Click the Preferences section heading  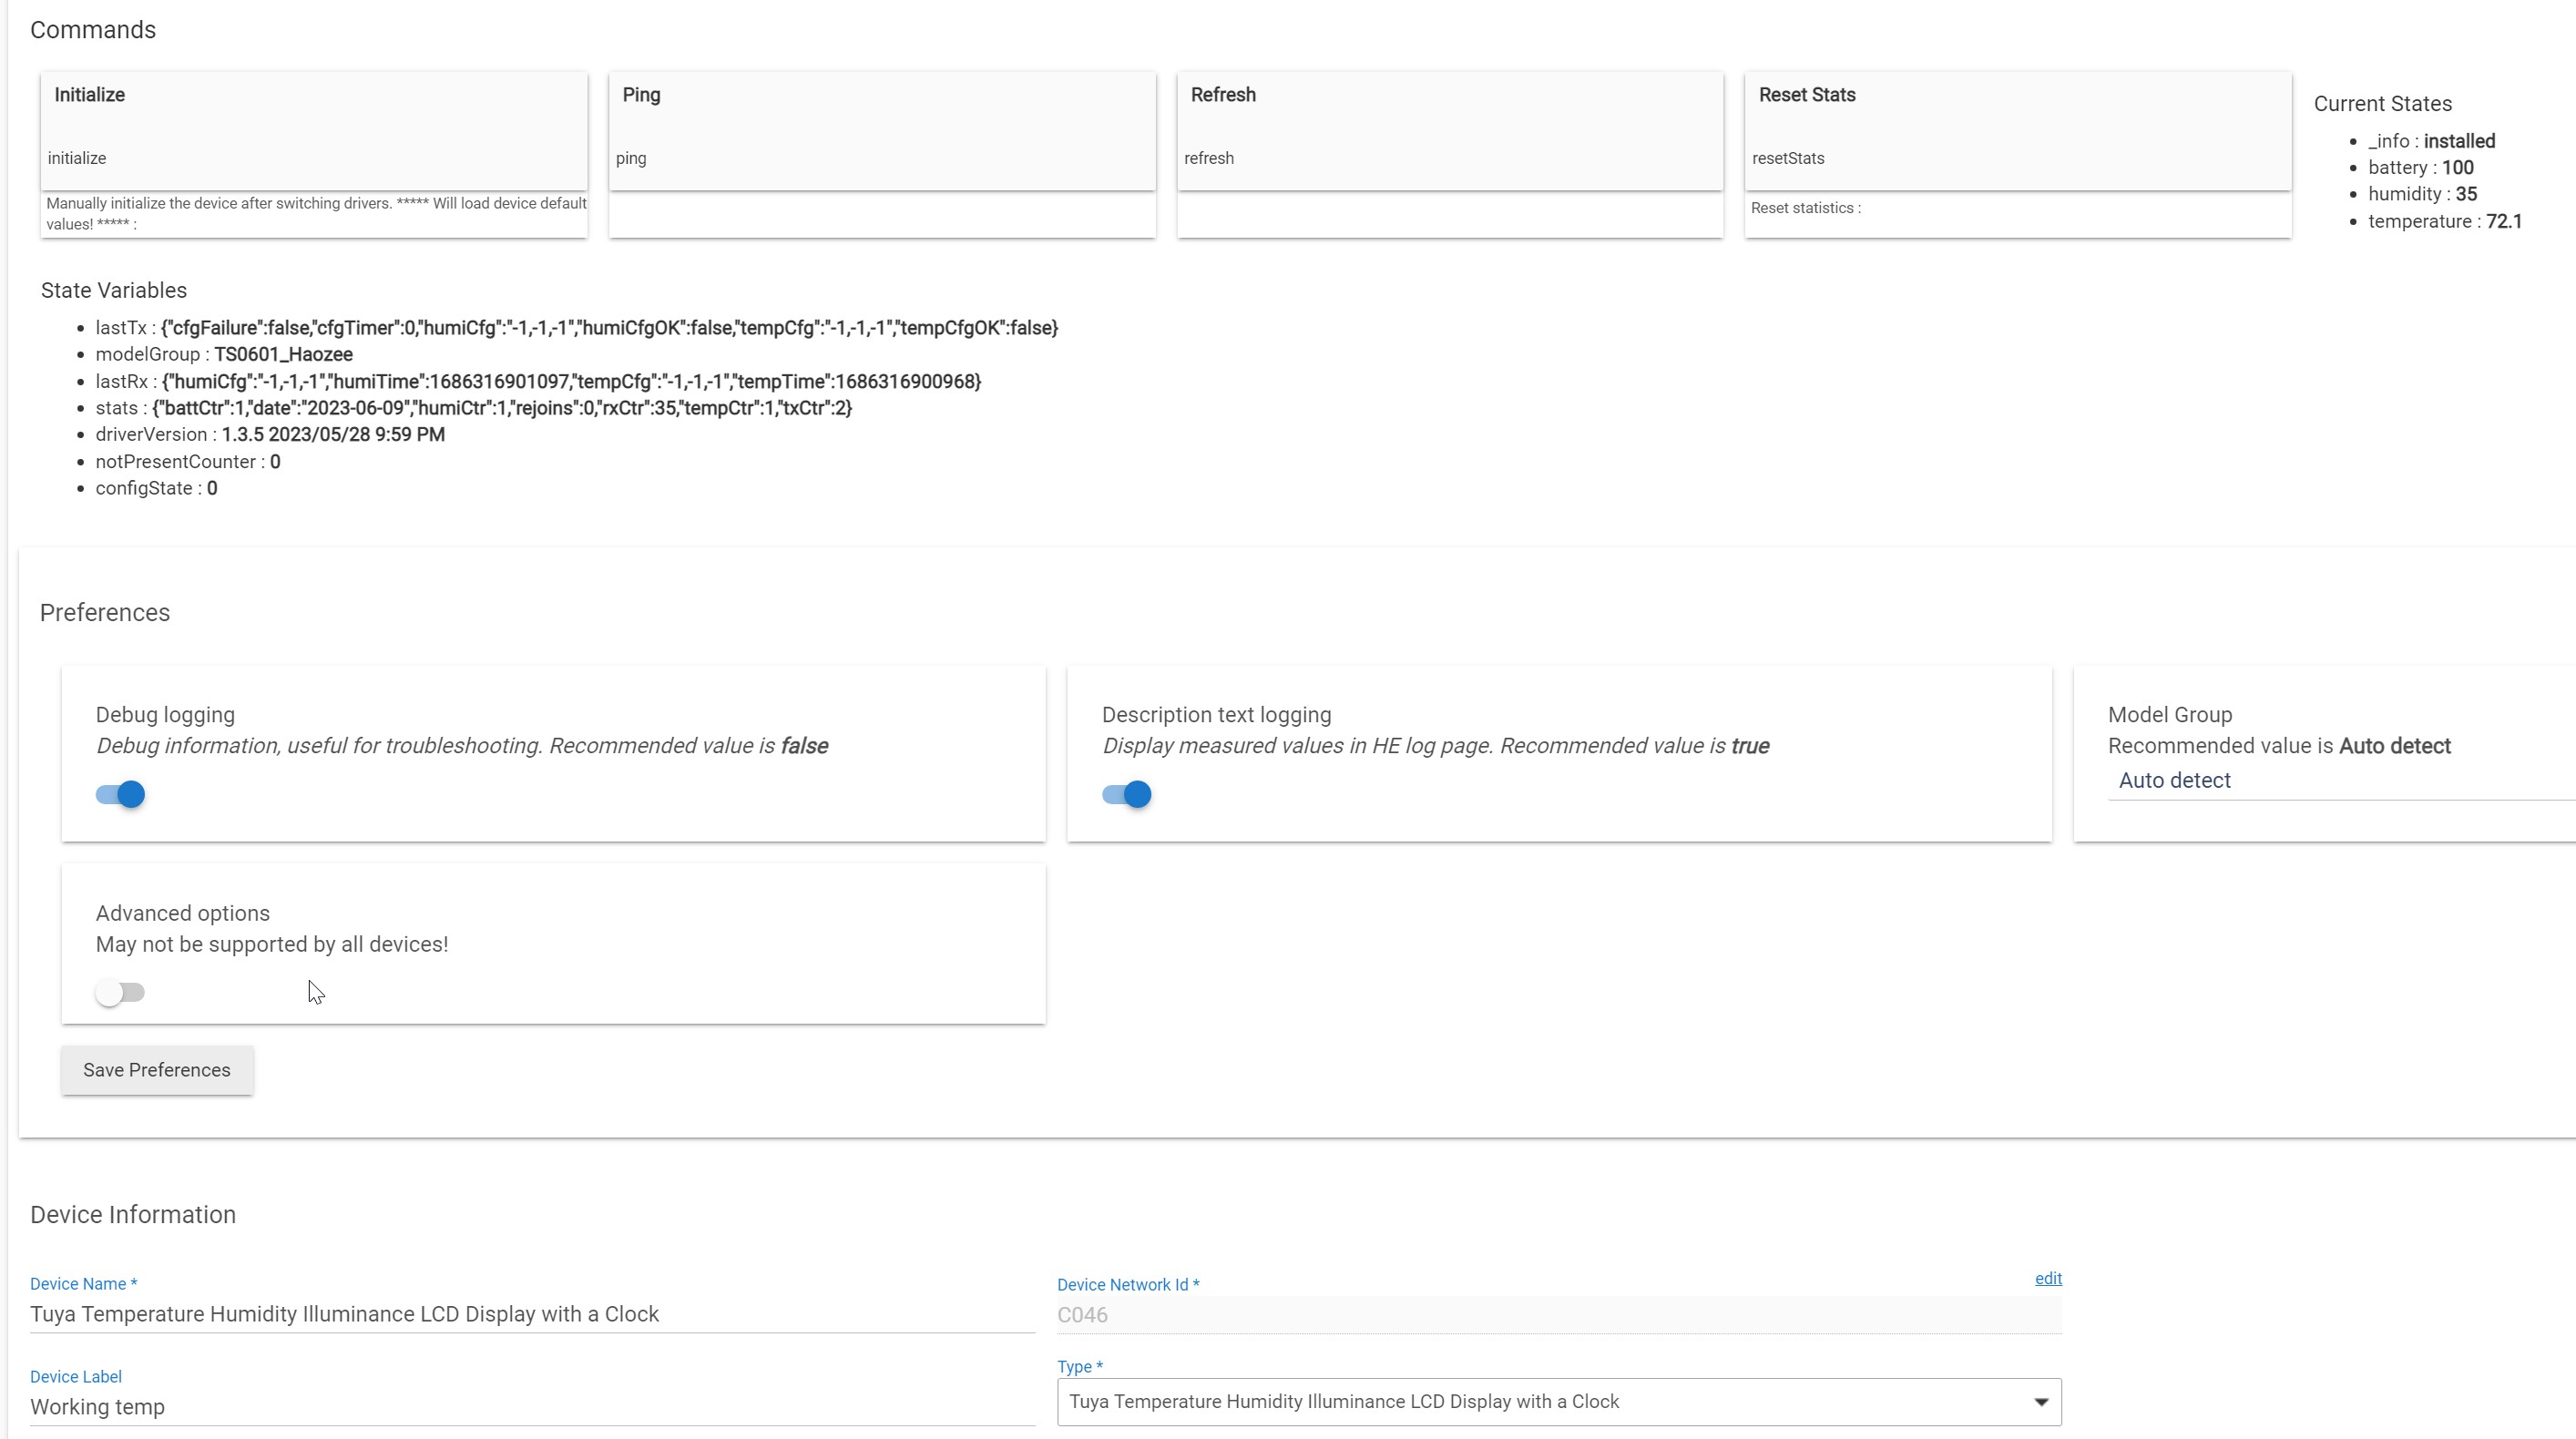(x=105, y=613)
